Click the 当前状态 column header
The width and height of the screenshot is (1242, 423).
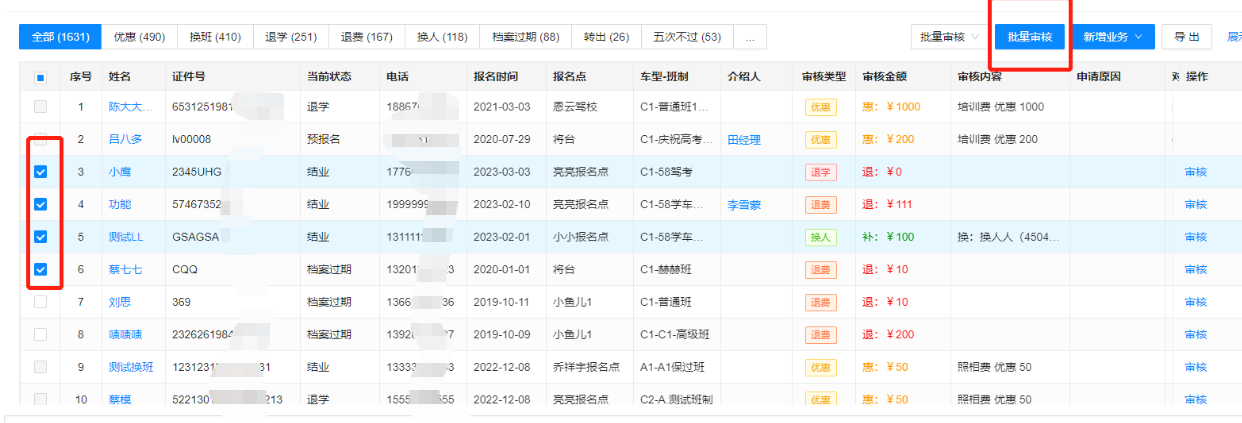click(329, 77)
